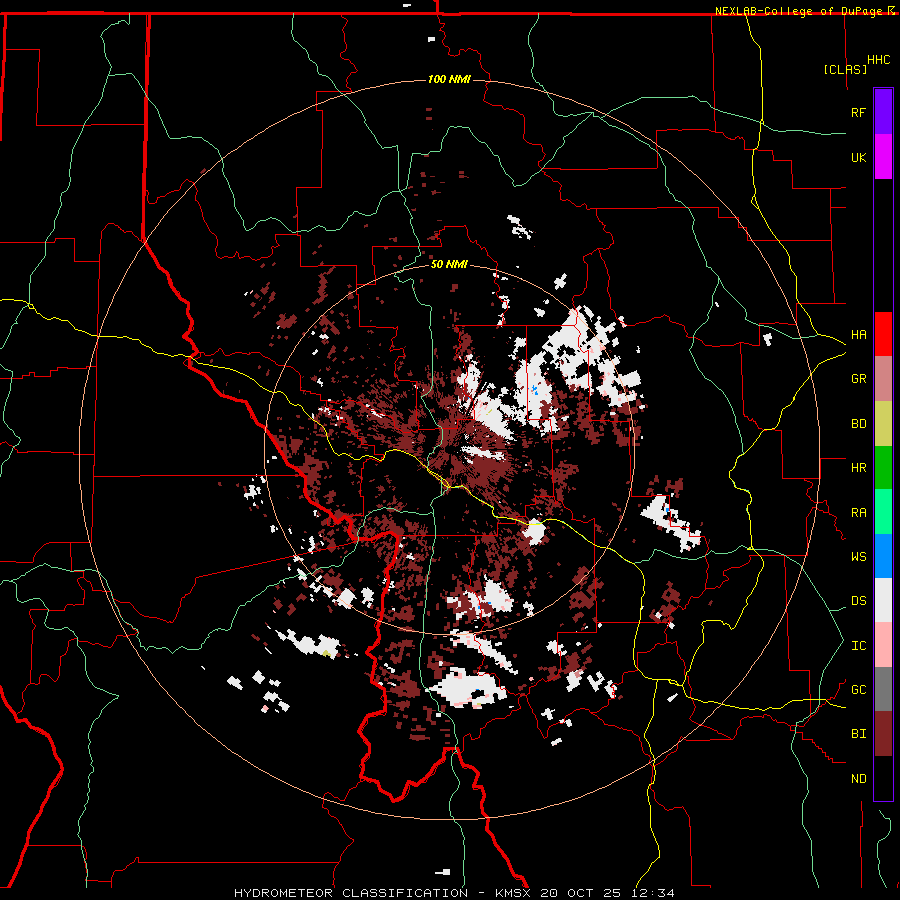Screen dimensions: 900x900
Task: Click the red HA legend color swatch
Action: 883,334
